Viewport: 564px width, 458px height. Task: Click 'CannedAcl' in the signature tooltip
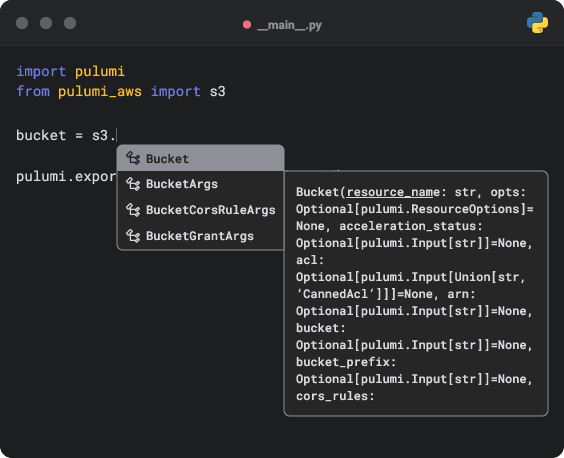pos(335,294)
